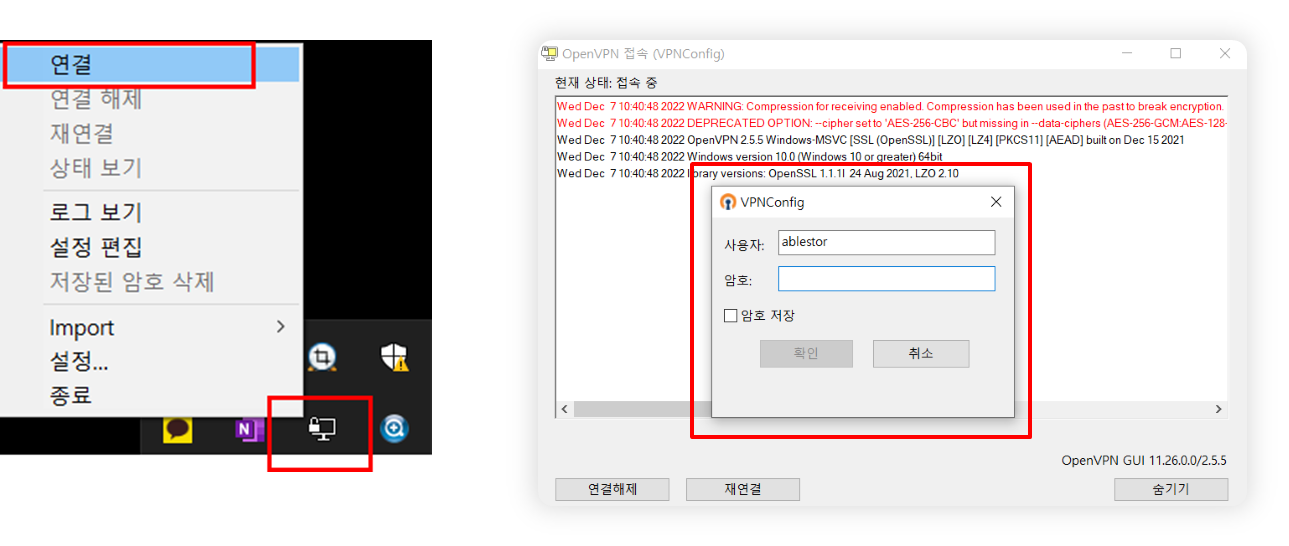The height and width of the screenshot is (546, 1289).
Task: Click 연결해제 button in OpenVPN window
Action: (612, 489)
